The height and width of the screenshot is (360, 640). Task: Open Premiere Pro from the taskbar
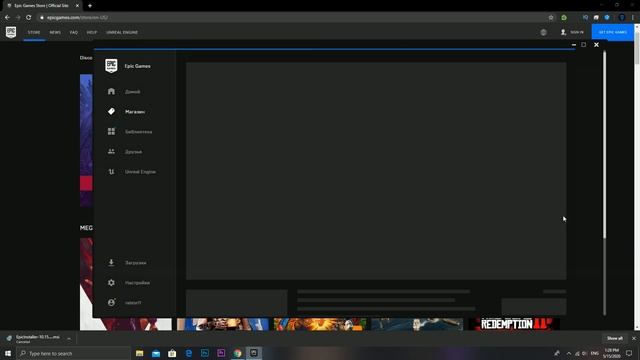click(221, 353)
